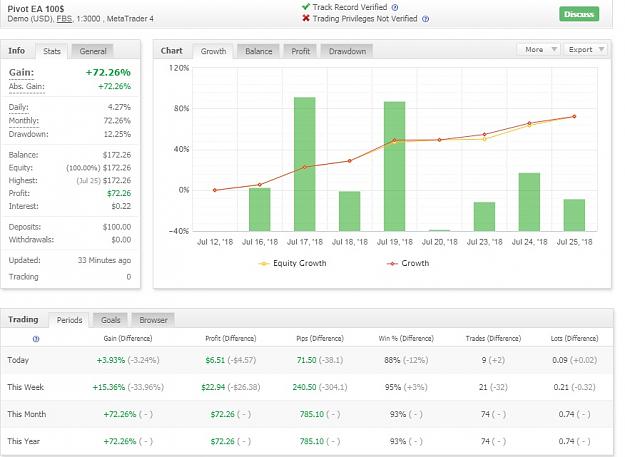Select the Growth chart tab

(213, 51)
